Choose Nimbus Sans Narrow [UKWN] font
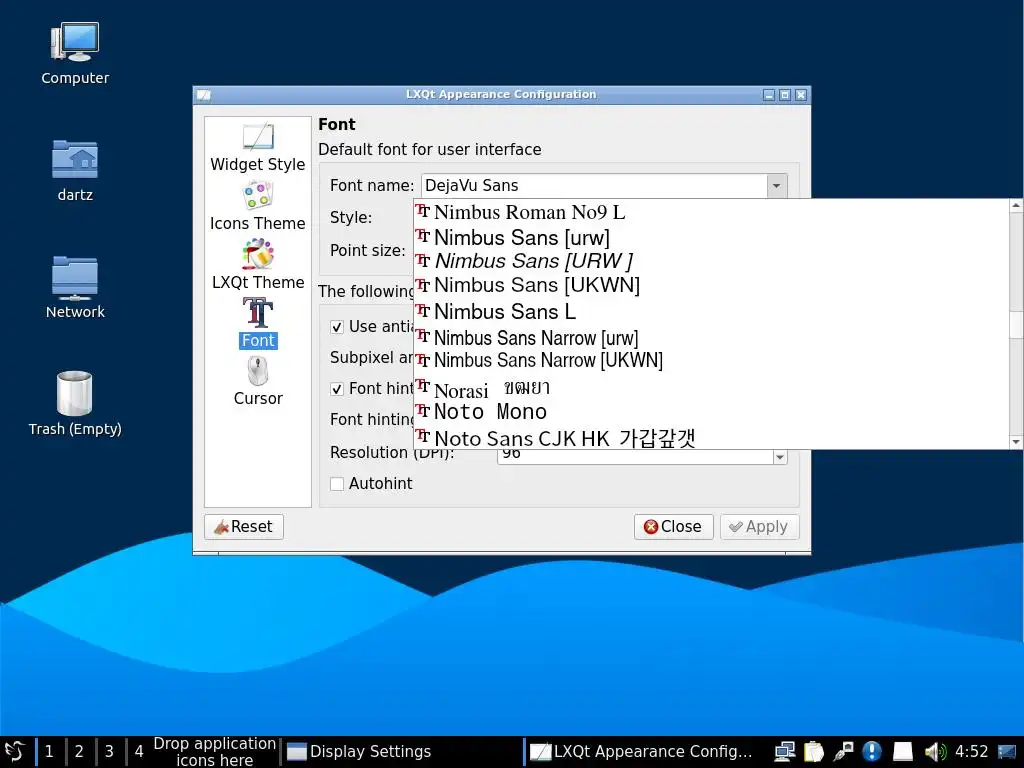 tap(711, 360)
